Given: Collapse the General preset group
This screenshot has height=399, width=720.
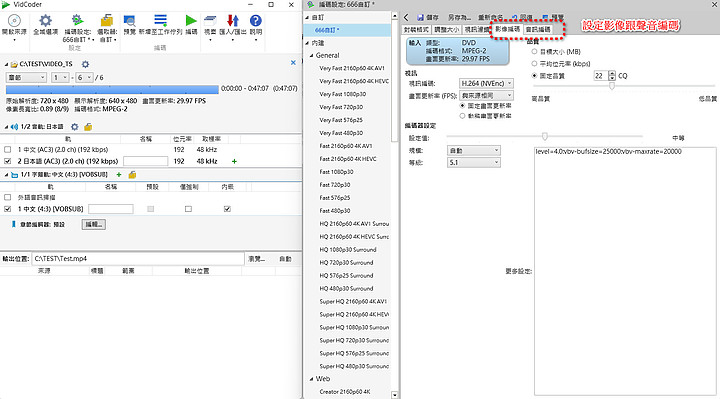Looking at the screenshot, I should pos(311,56).
